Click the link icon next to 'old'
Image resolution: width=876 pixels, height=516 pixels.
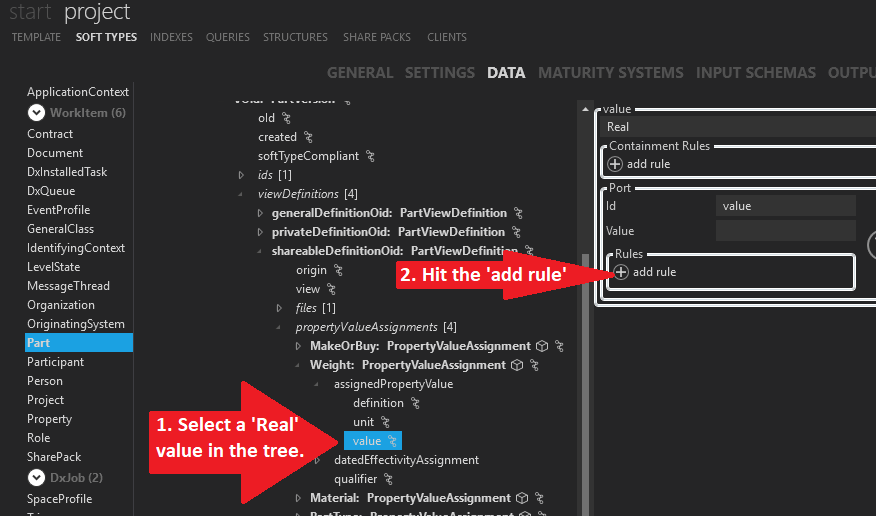(x=287, y=118)
